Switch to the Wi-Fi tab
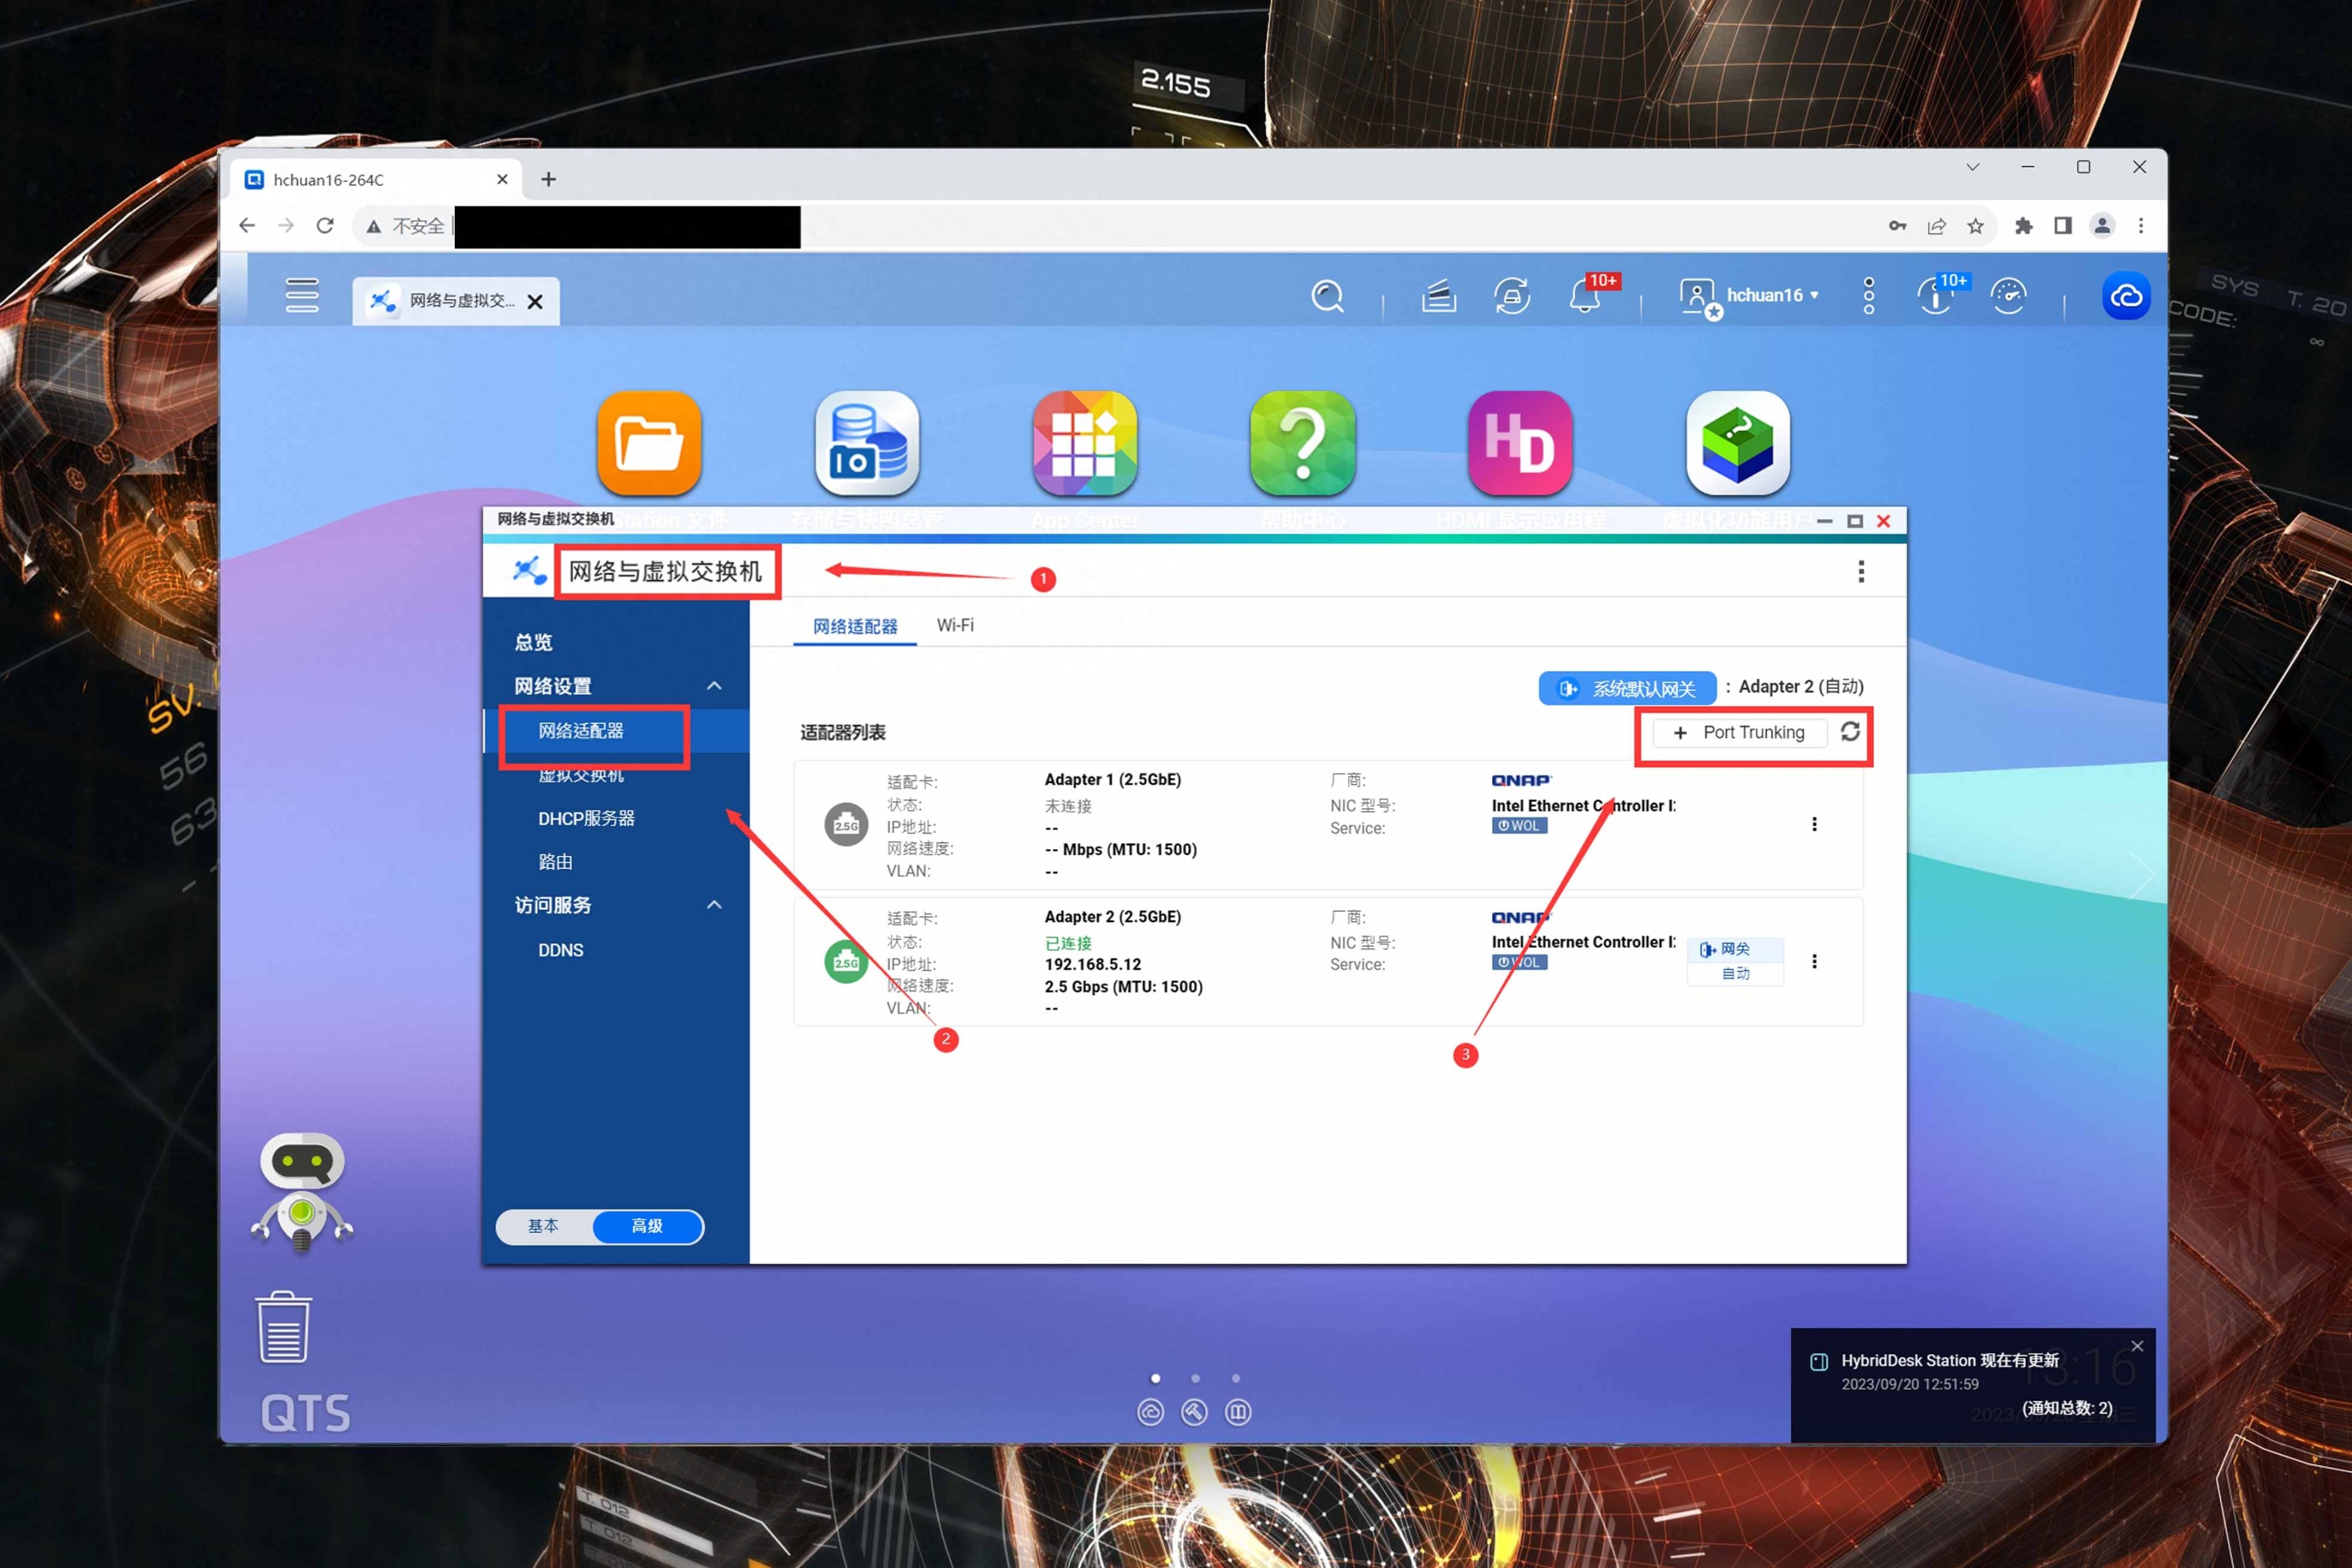The height and width of the screenshot is (1568, 2352). (x=955, y=625)
